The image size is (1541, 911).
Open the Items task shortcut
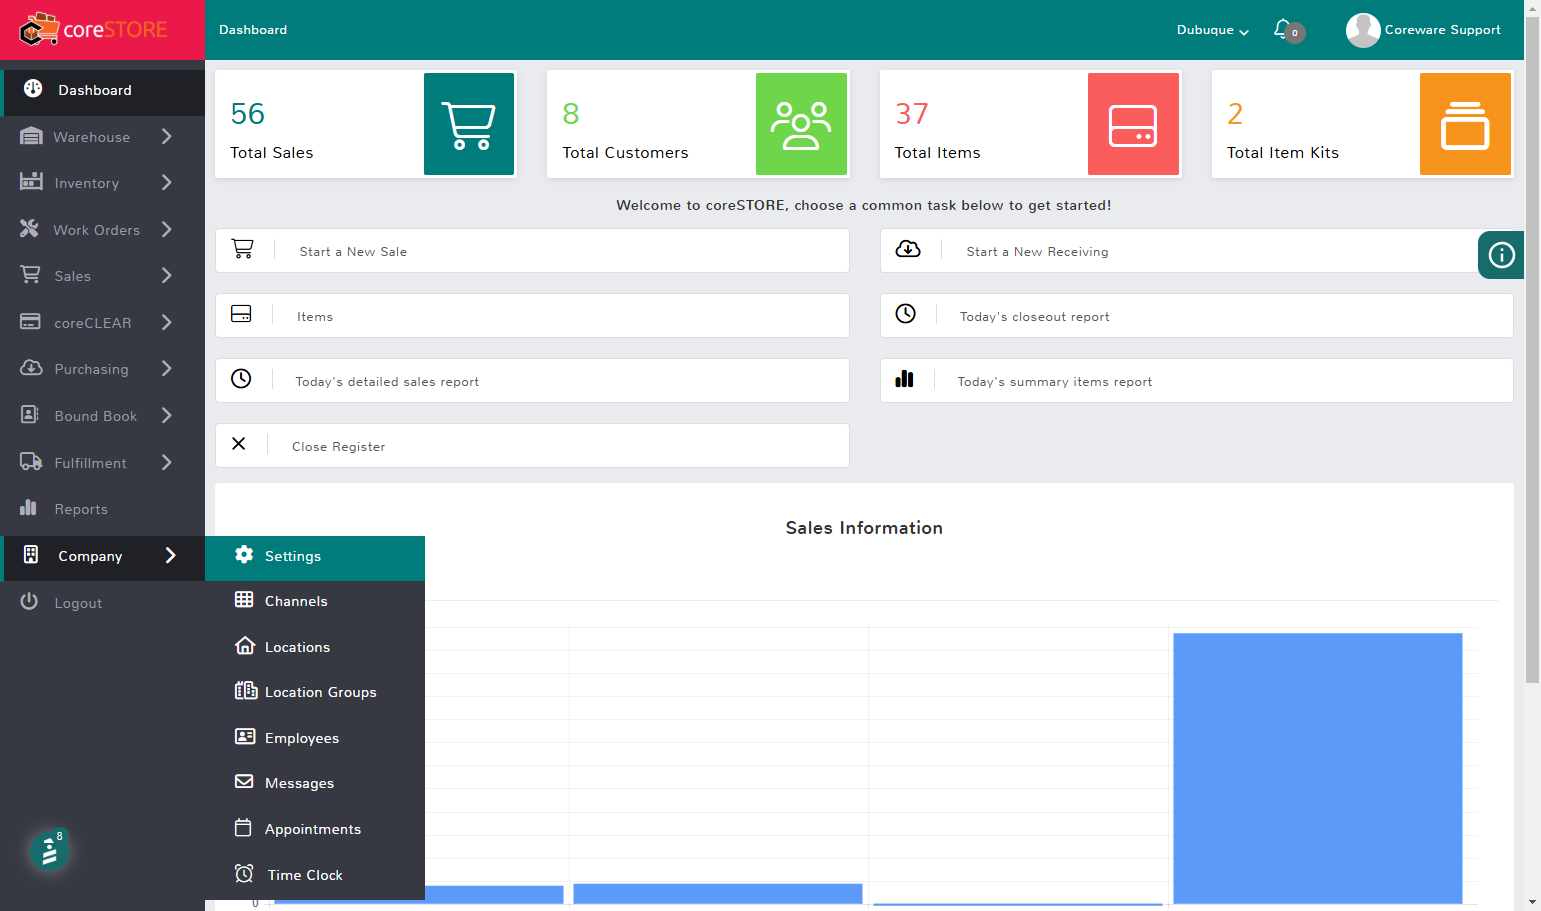(532, 316)
